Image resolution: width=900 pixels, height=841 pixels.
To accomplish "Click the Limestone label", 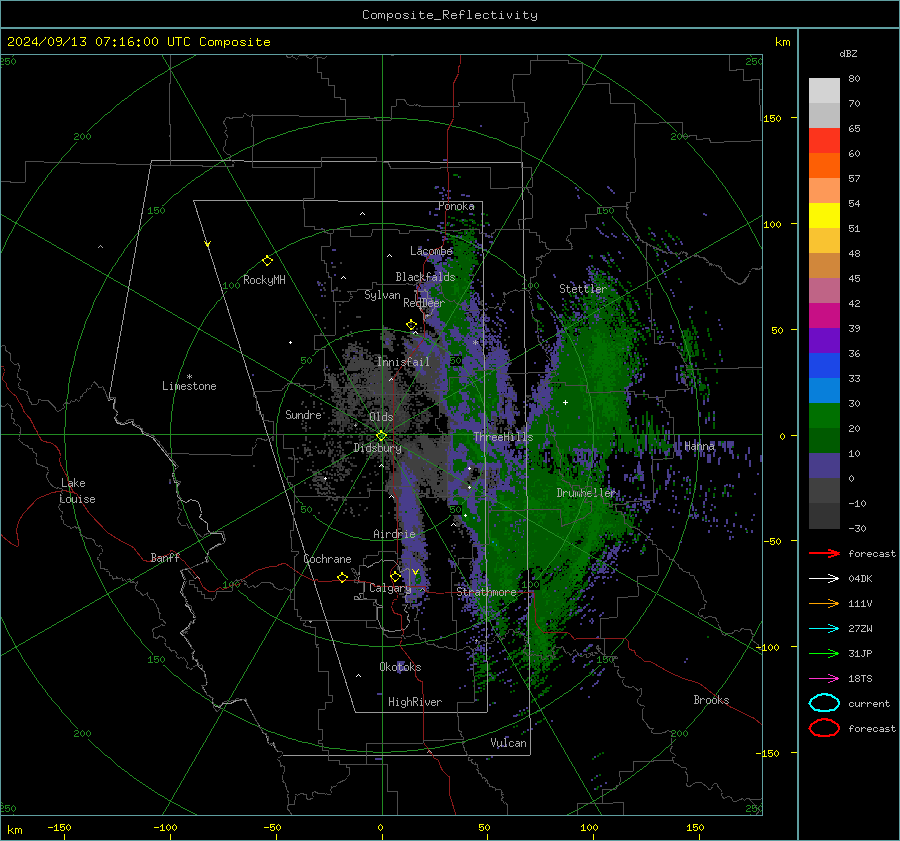I will pyautogui.click(x=189, y=386).
